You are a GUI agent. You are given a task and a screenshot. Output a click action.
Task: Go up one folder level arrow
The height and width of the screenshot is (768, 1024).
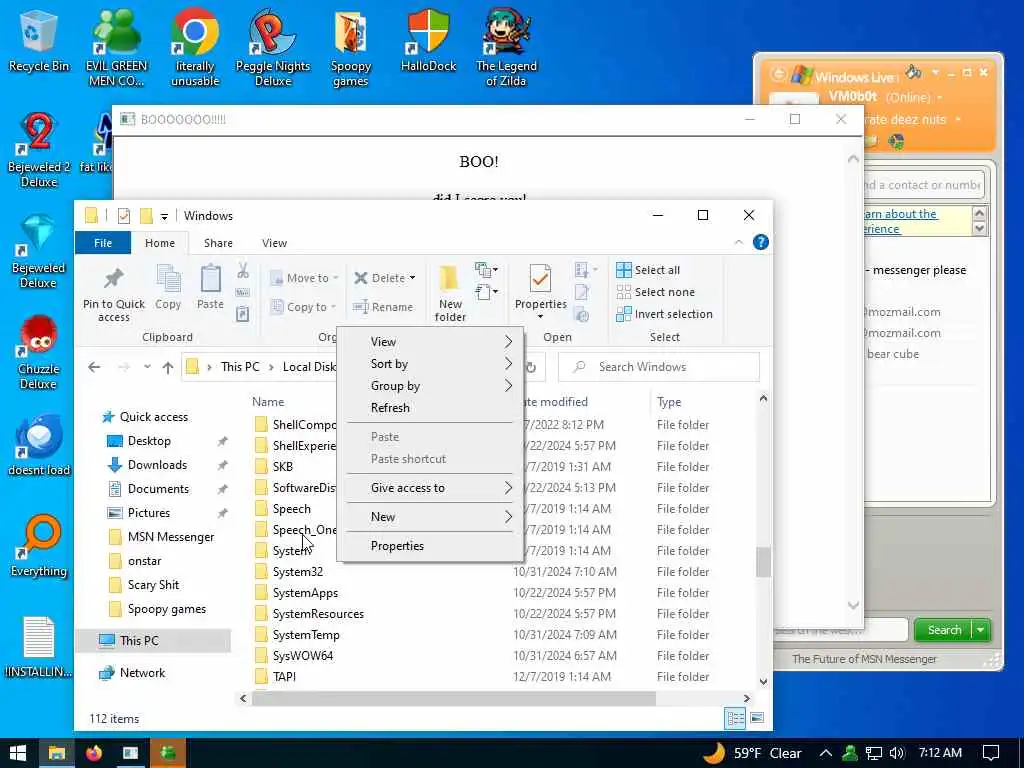pyautogui.click(x=168, y=367)
